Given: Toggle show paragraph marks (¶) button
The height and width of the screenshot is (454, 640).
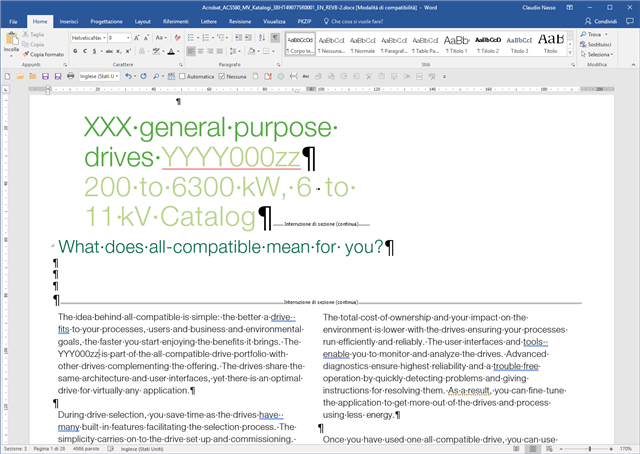Looking at the screenshot, I should coord(276,38).
